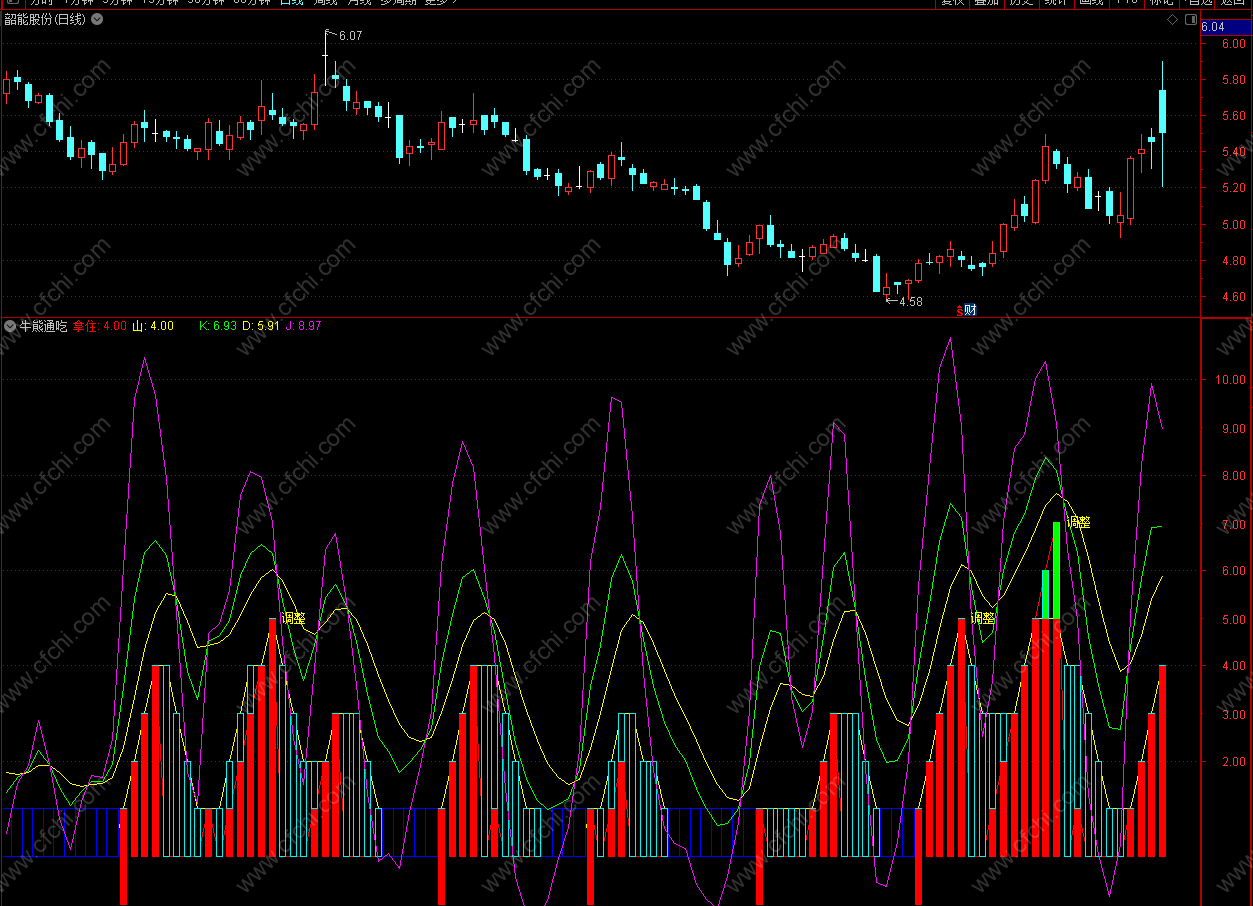Click the 4.58 low price marker
The height and width of the screenshot is (906, 1253).
(910, 301)
